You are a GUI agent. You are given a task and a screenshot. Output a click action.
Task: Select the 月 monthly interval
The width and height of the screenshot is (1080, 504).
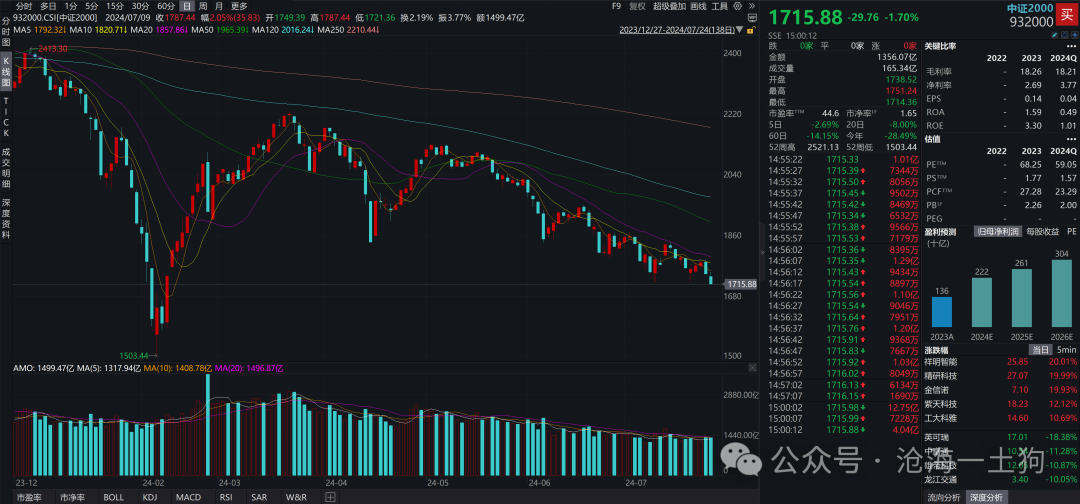click(218, 6)
